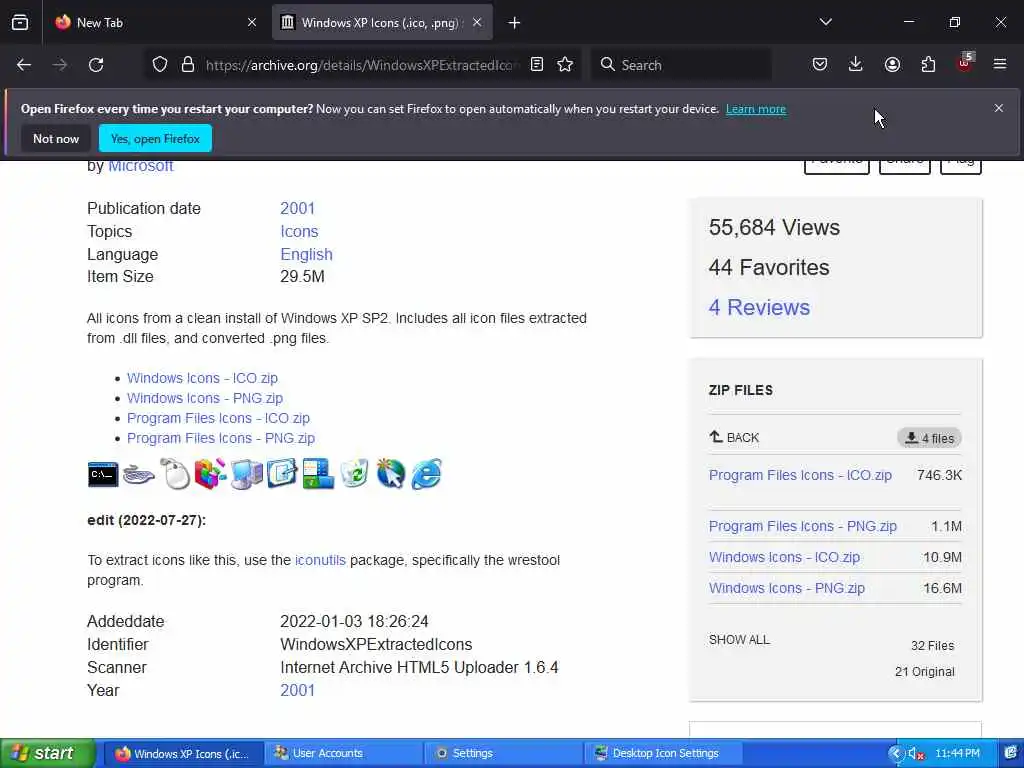Screen dimensions: 1024x768
Task: Open the English language link
Action: 306,254
